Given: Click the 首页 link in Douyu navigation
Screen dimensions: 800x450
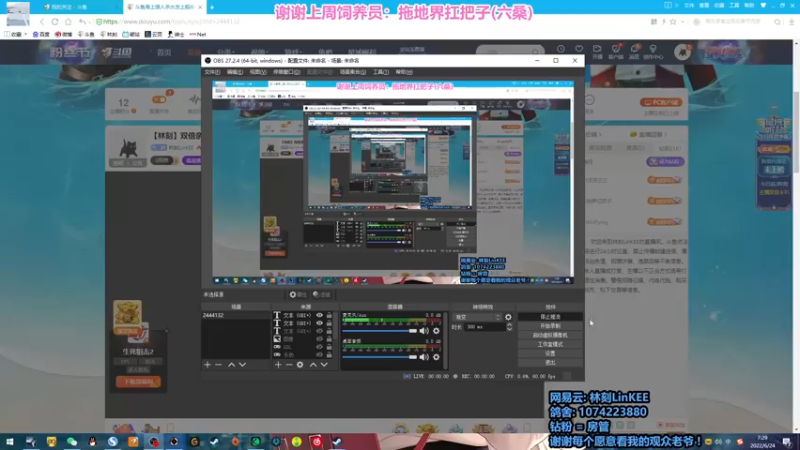Looking at the screenshot, I should (x=164, y=53).
